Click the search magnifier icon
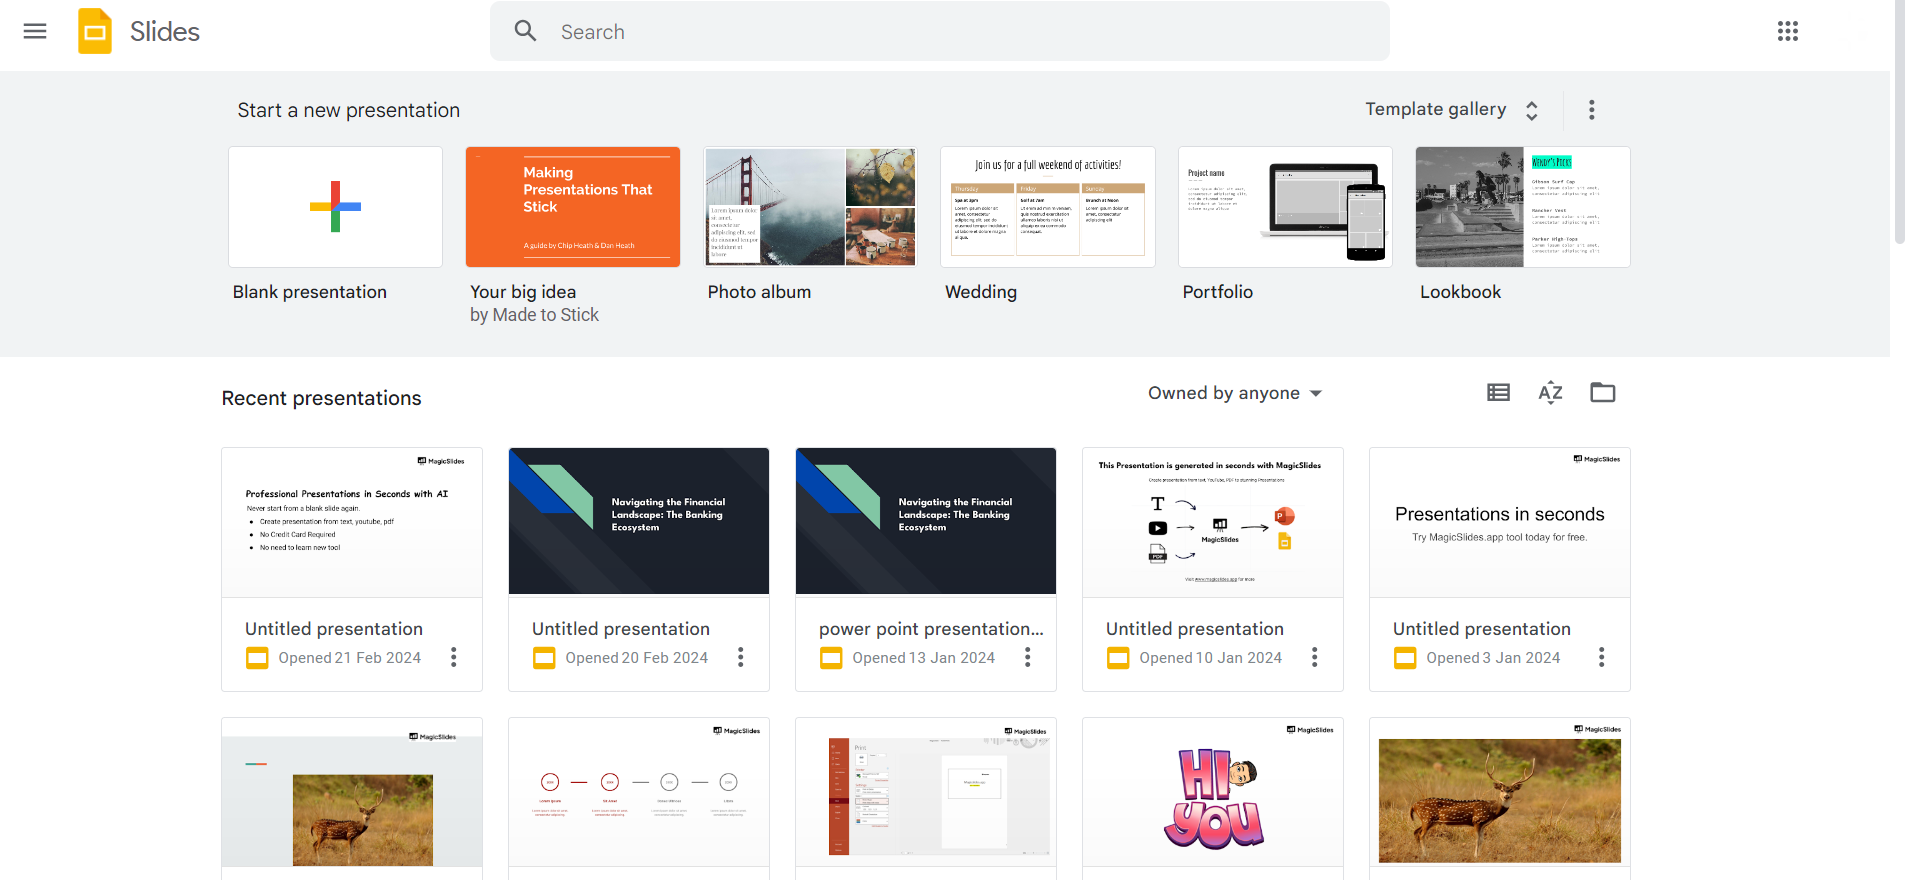Screen dimensions: 1909x880 525,31
